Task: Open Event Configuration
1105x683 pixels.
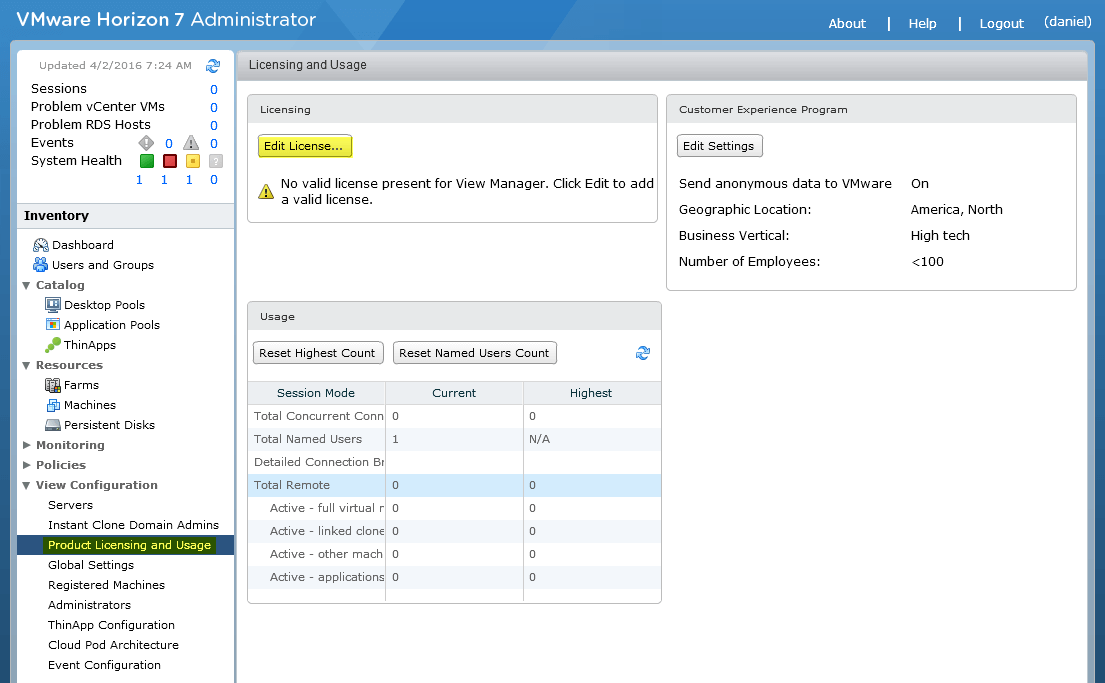Action: pos(104,665)
